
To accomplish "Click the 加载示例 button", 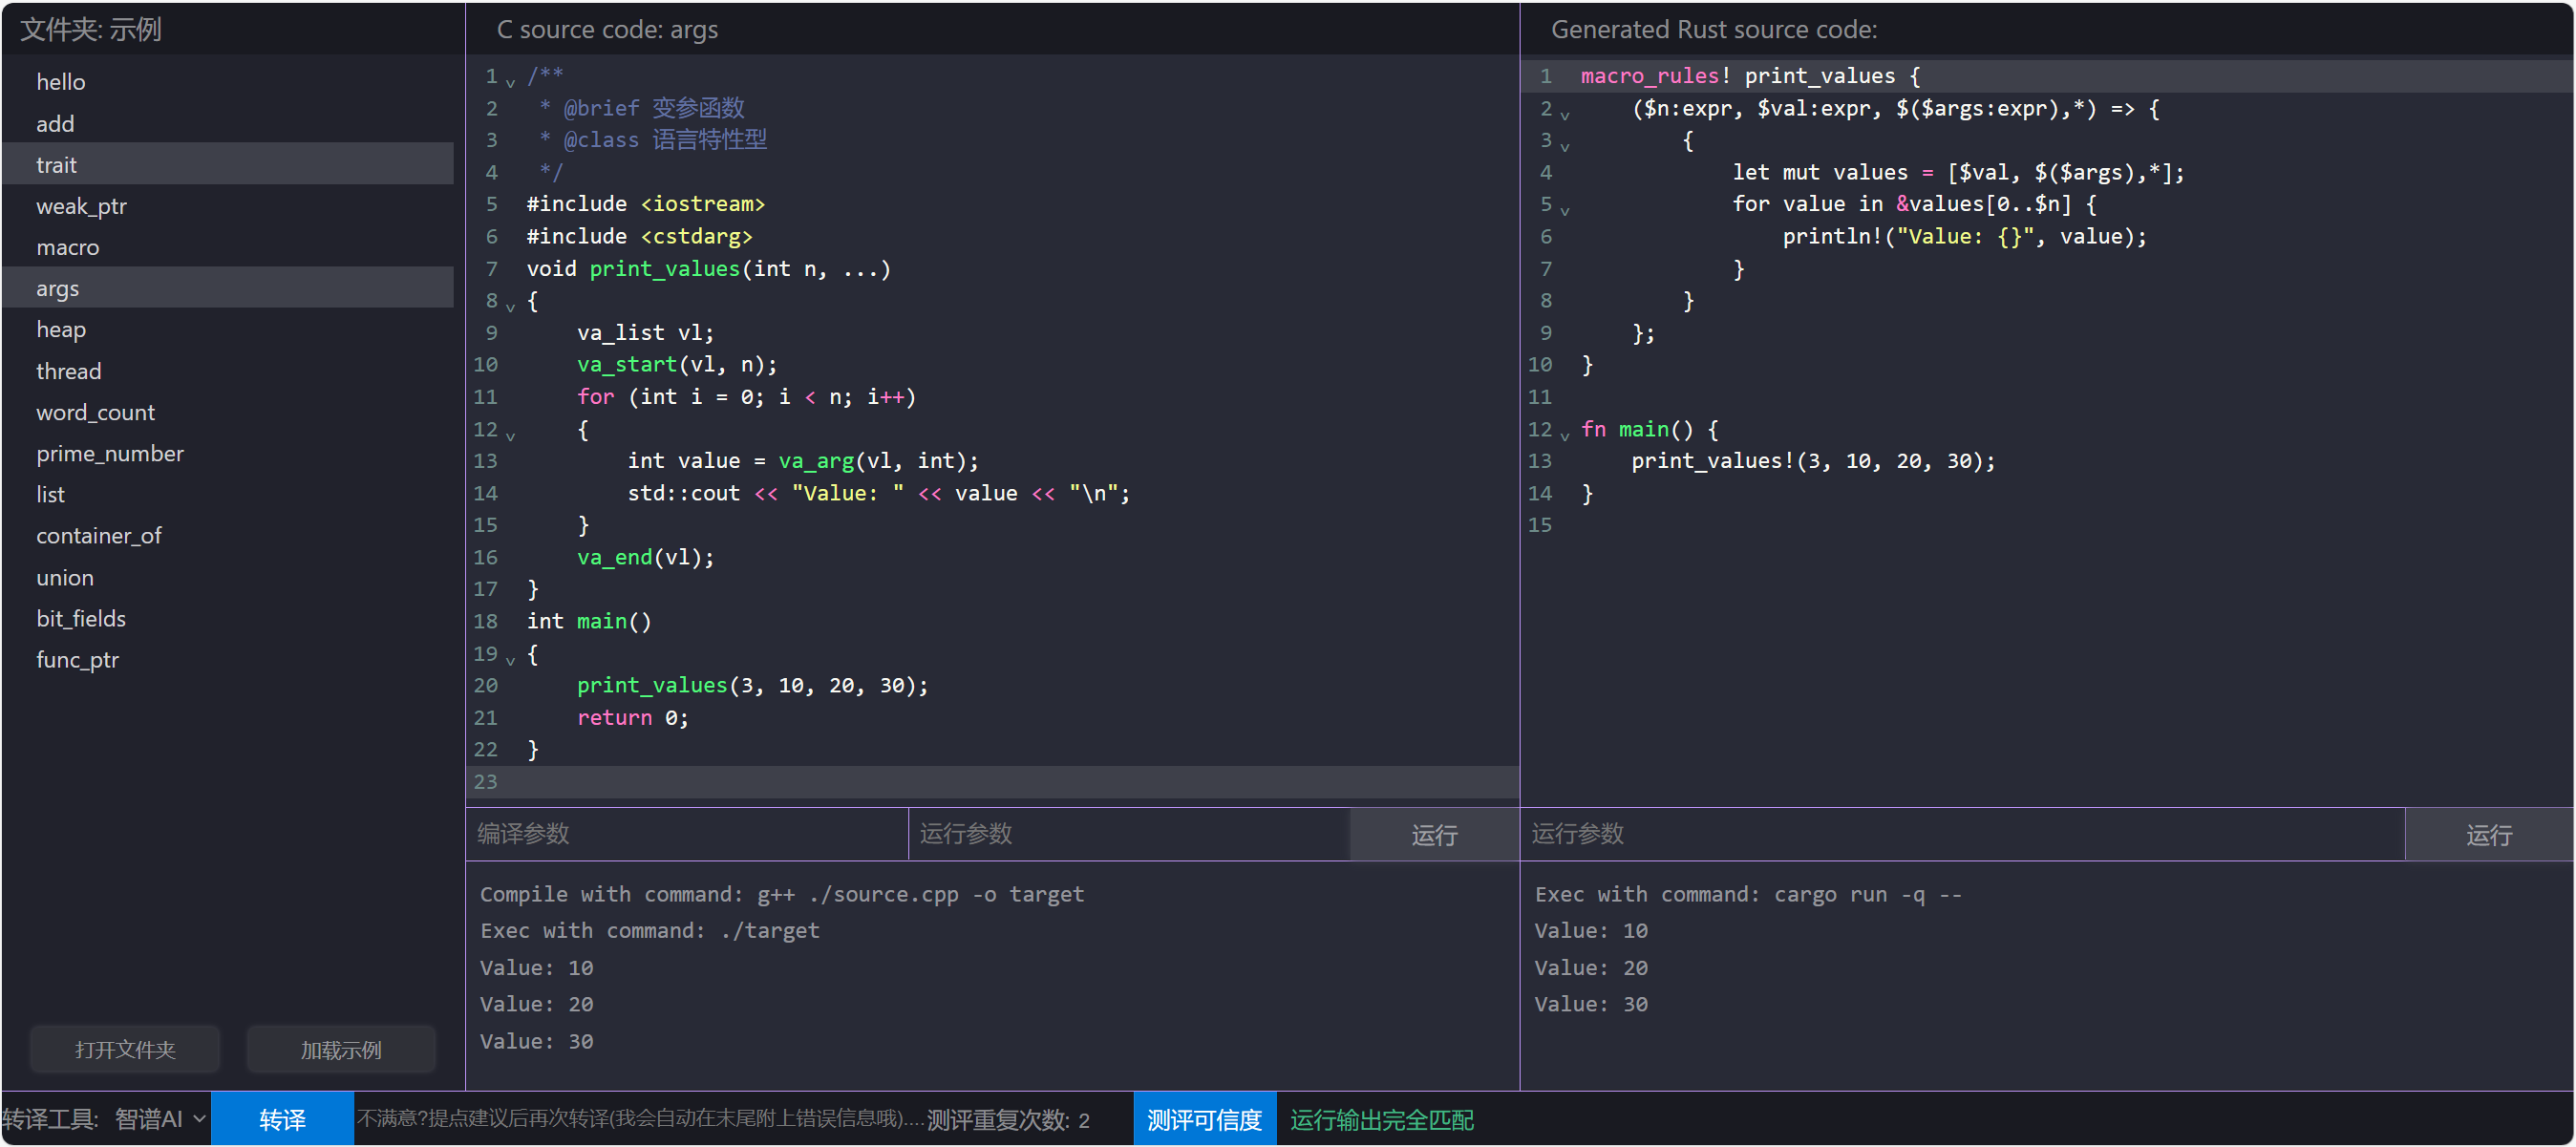I will pos(341,1049).
